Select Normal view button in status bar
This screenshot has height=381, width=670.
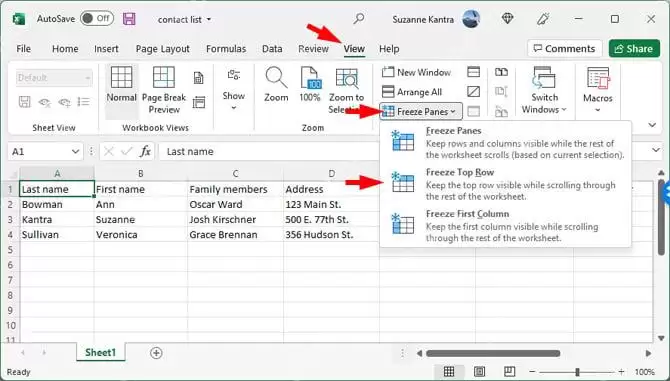(x=449, y=372)
